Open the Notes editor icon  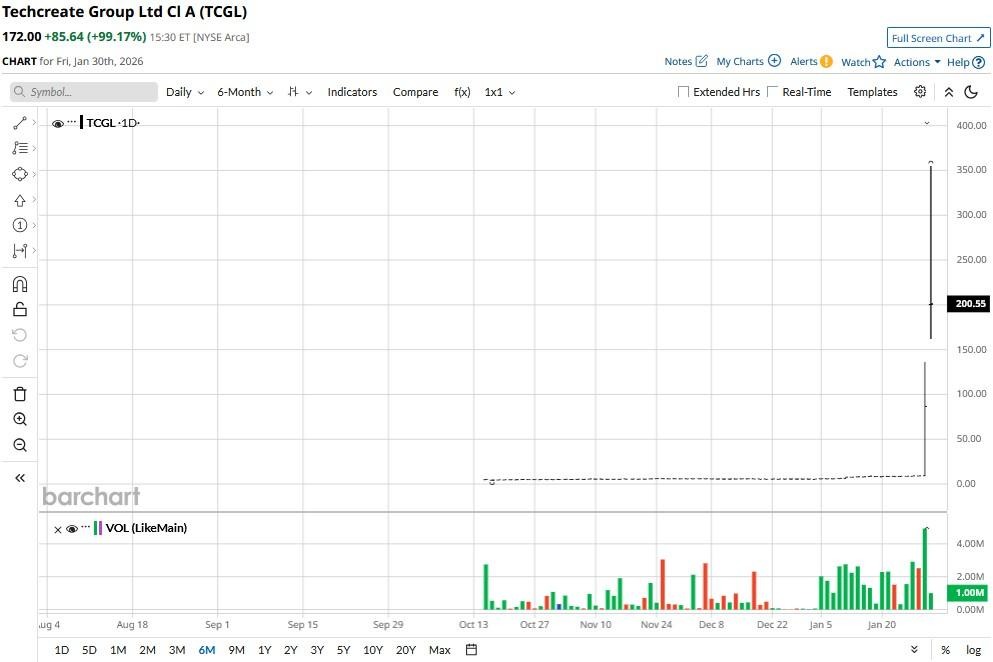pos(702,61)
